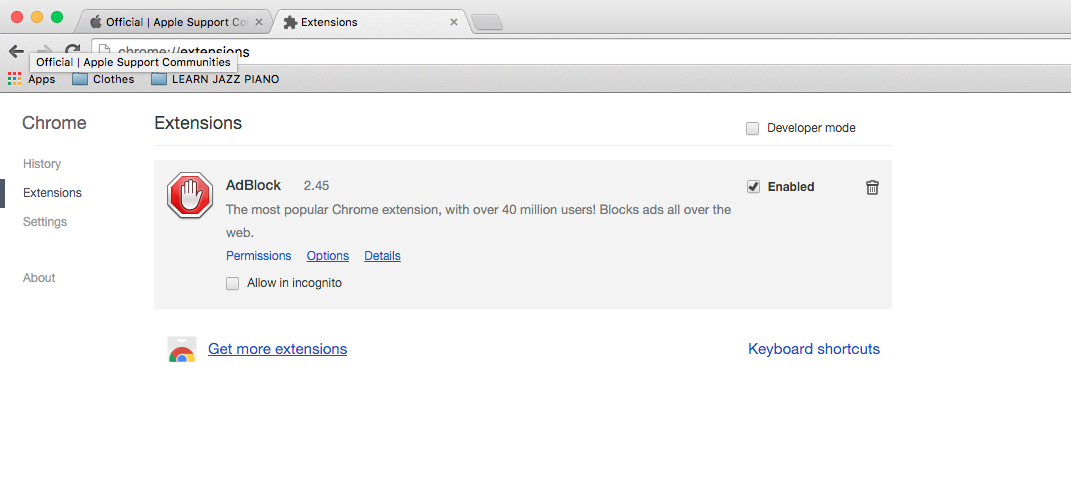Click the Keyboard shortcuts link

pos(814,349)
